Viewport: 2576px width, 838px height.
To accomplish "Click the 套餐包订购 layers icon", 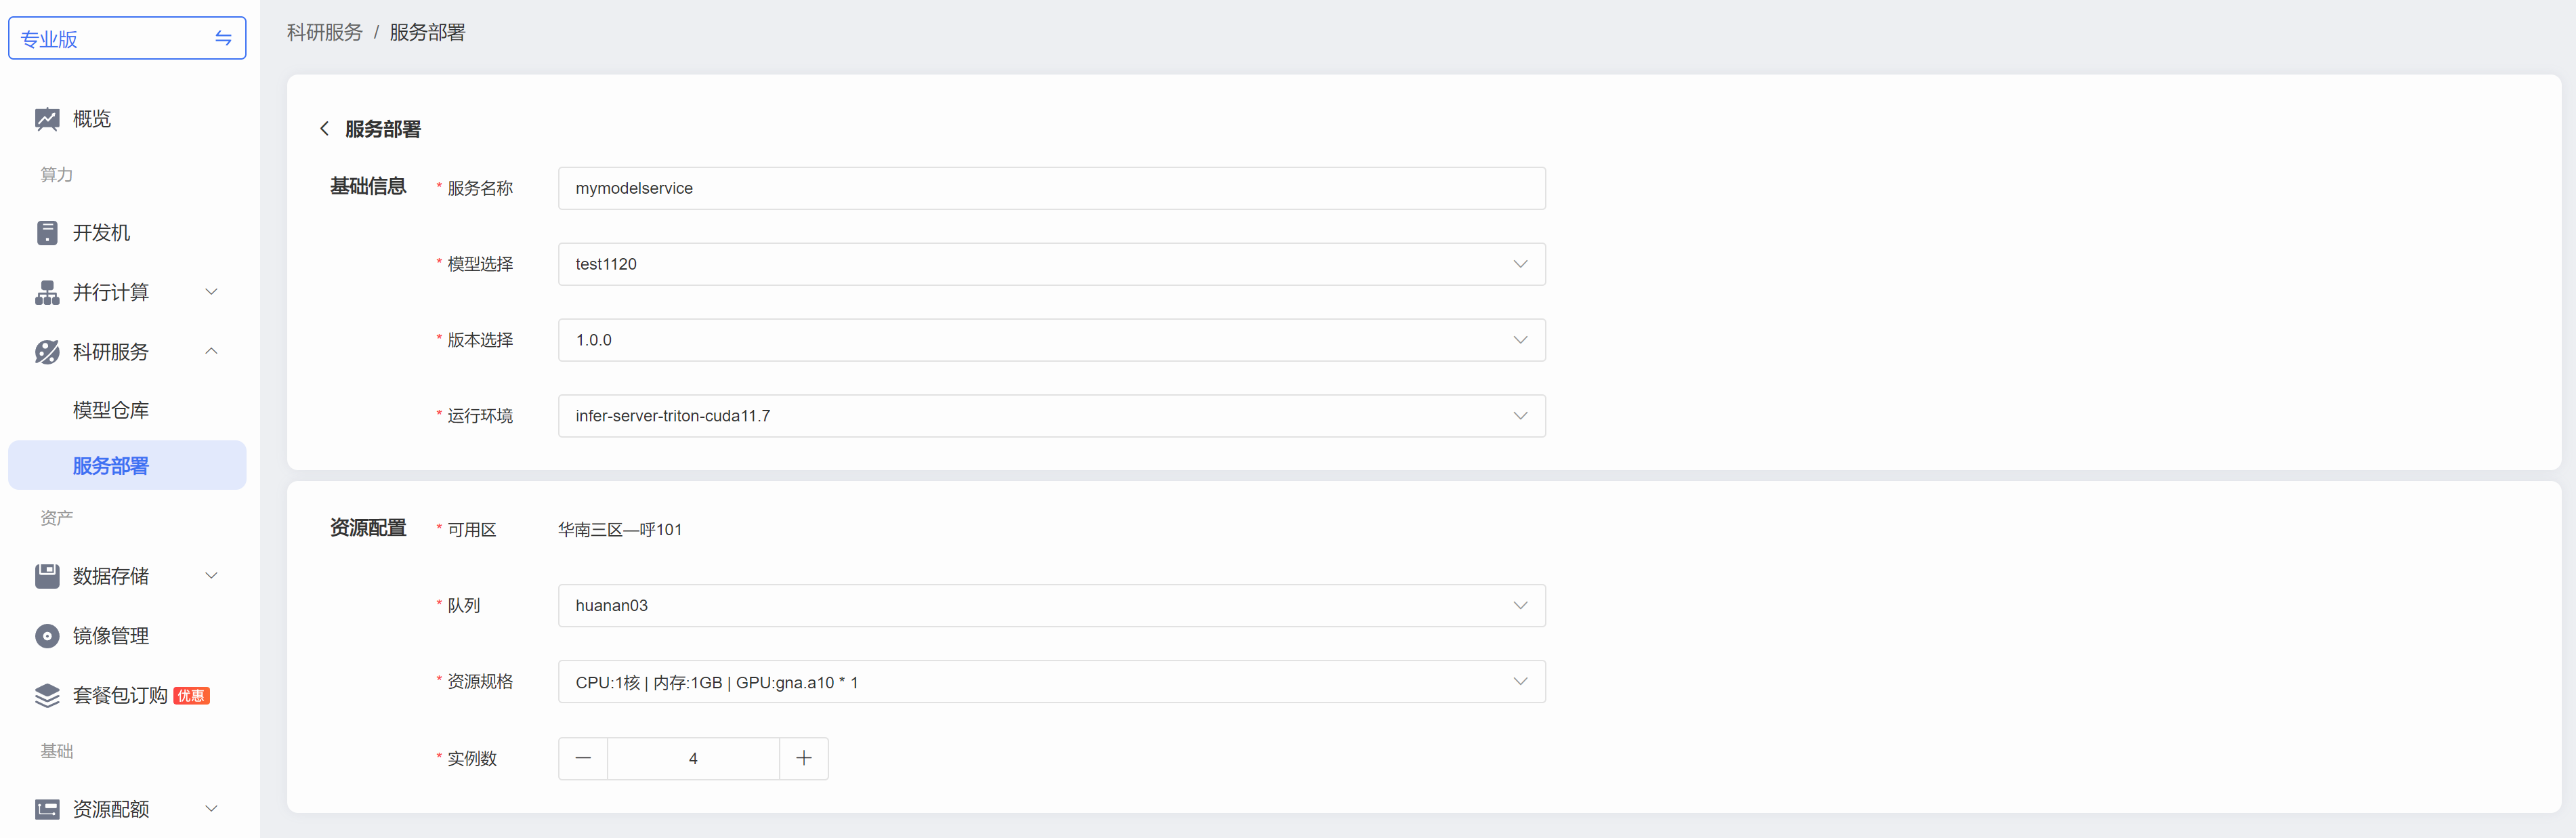I will (47, 695).
